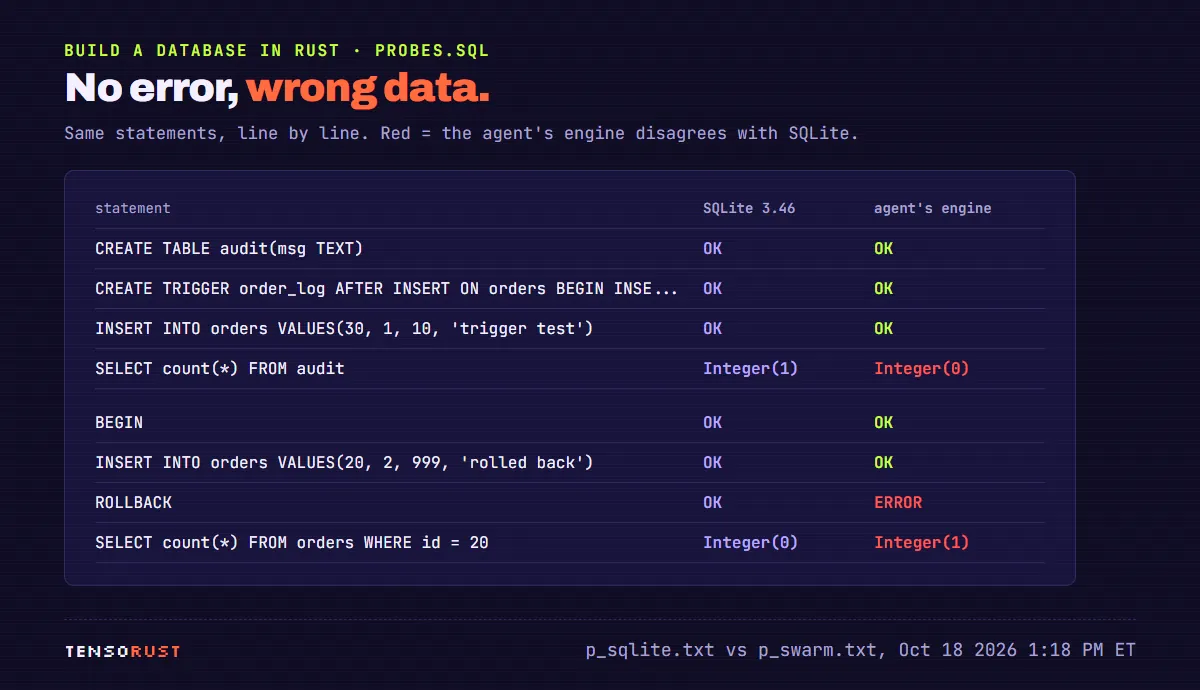Screen dimensions: 1200x690
Task: Click SQLite 'OK' in the 'trigger test' row
Action: tap(712, 328)
